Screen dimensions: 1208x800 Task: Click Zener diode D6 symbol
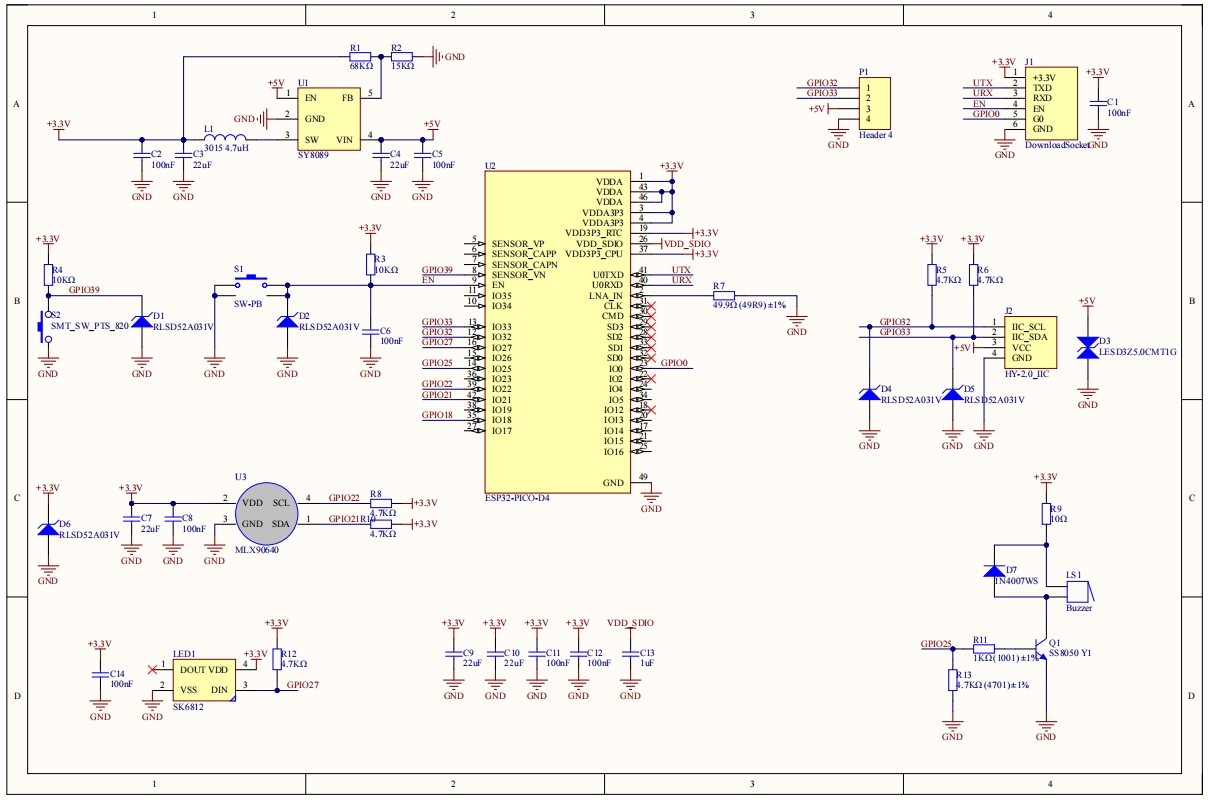coord(47,529)
